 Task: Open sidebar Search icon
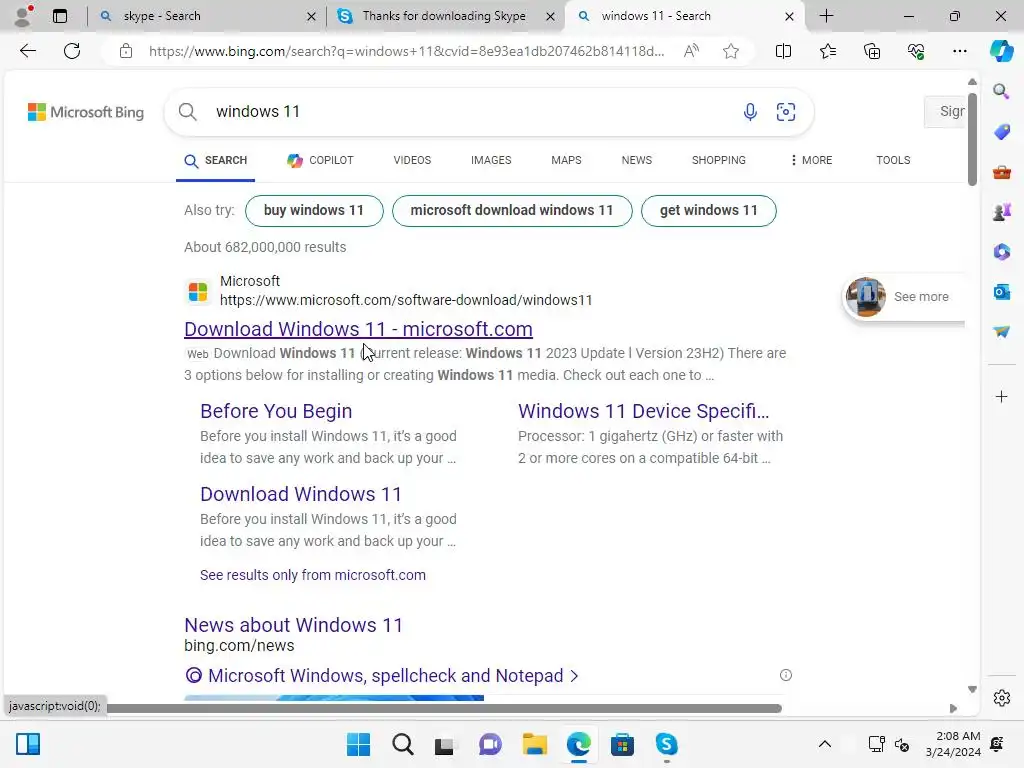1001,91
